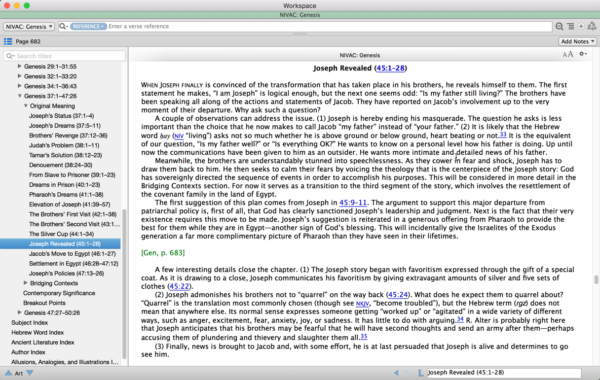Select The Brothers' Second Visit entry
Viewport: 600px width, 380px height.
click(x=75, y=224)
